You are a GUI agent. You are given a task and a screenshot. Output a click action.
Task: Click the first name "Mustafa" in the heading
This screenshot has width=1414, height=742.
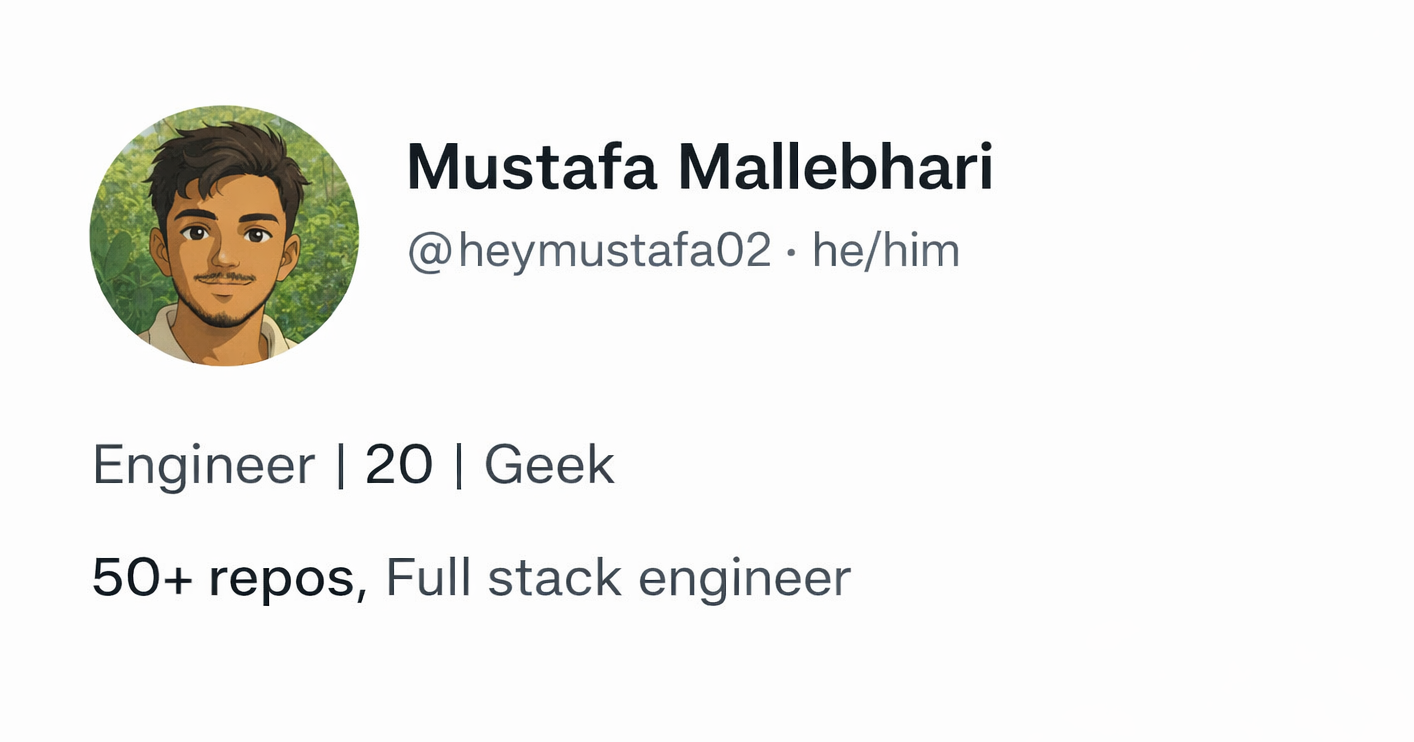click(531, 167)
